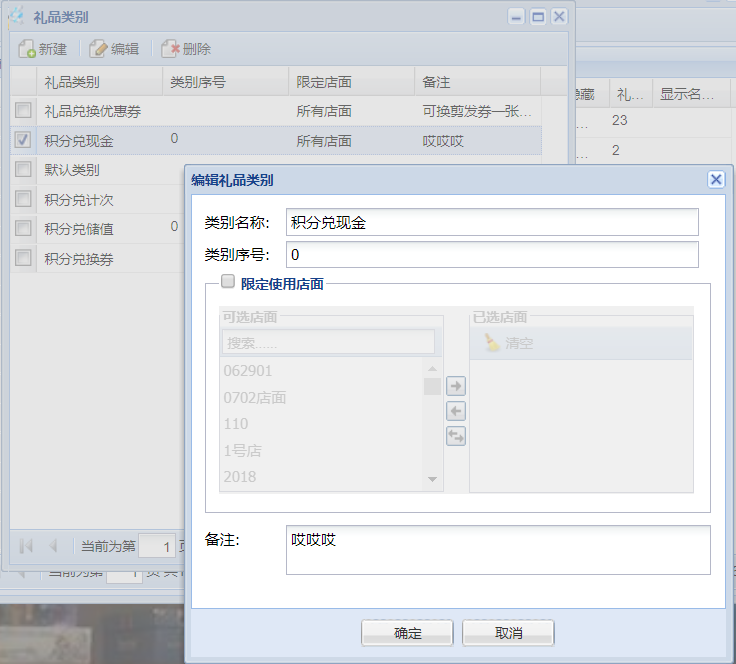The image size is (736, 664).
Task: Click the 确定 button
Action: click(x=407, y=633)
